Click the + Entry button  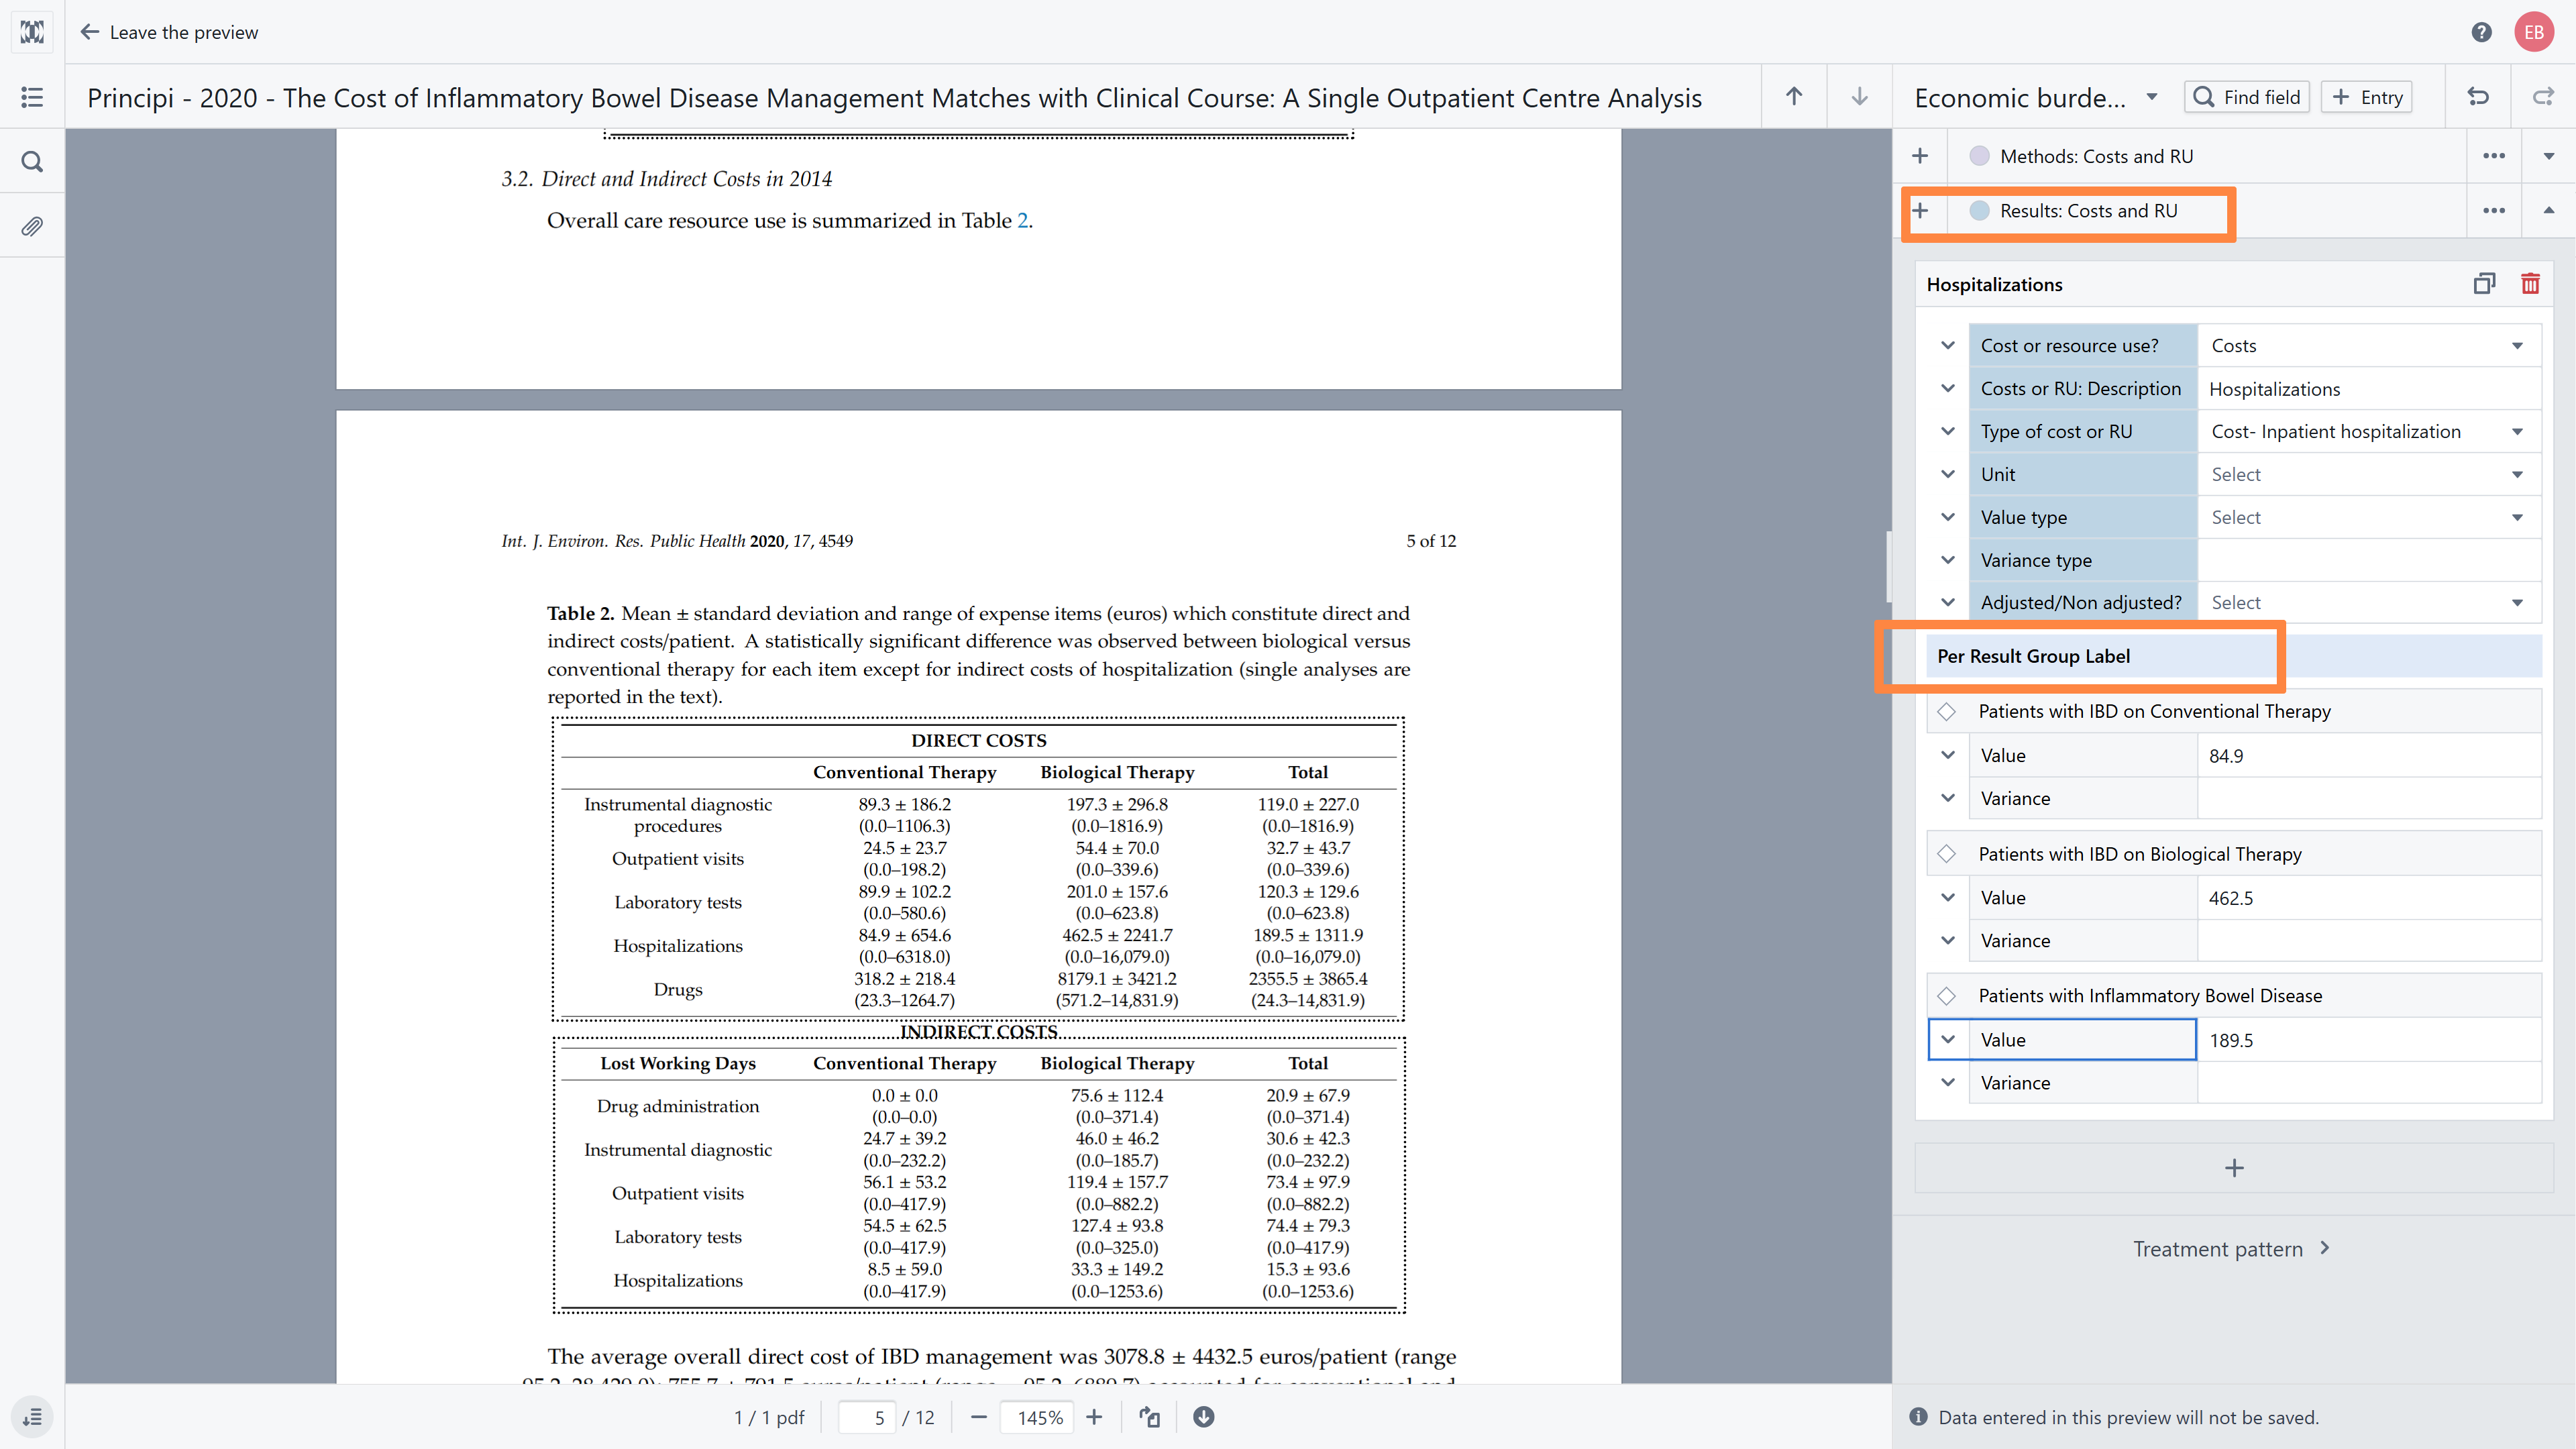click(x=2366, y=97)
